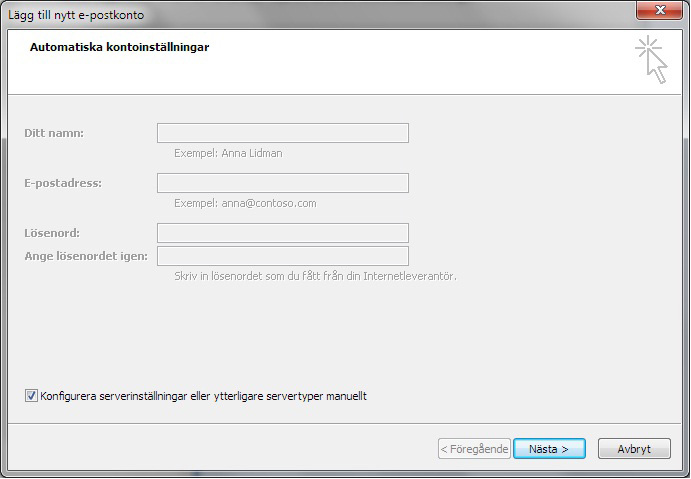The width and height of the screenshot is (691, 479).
Task: Click the text 'Exempel: Anna Lidman'
Action: (x=228, y=153)
